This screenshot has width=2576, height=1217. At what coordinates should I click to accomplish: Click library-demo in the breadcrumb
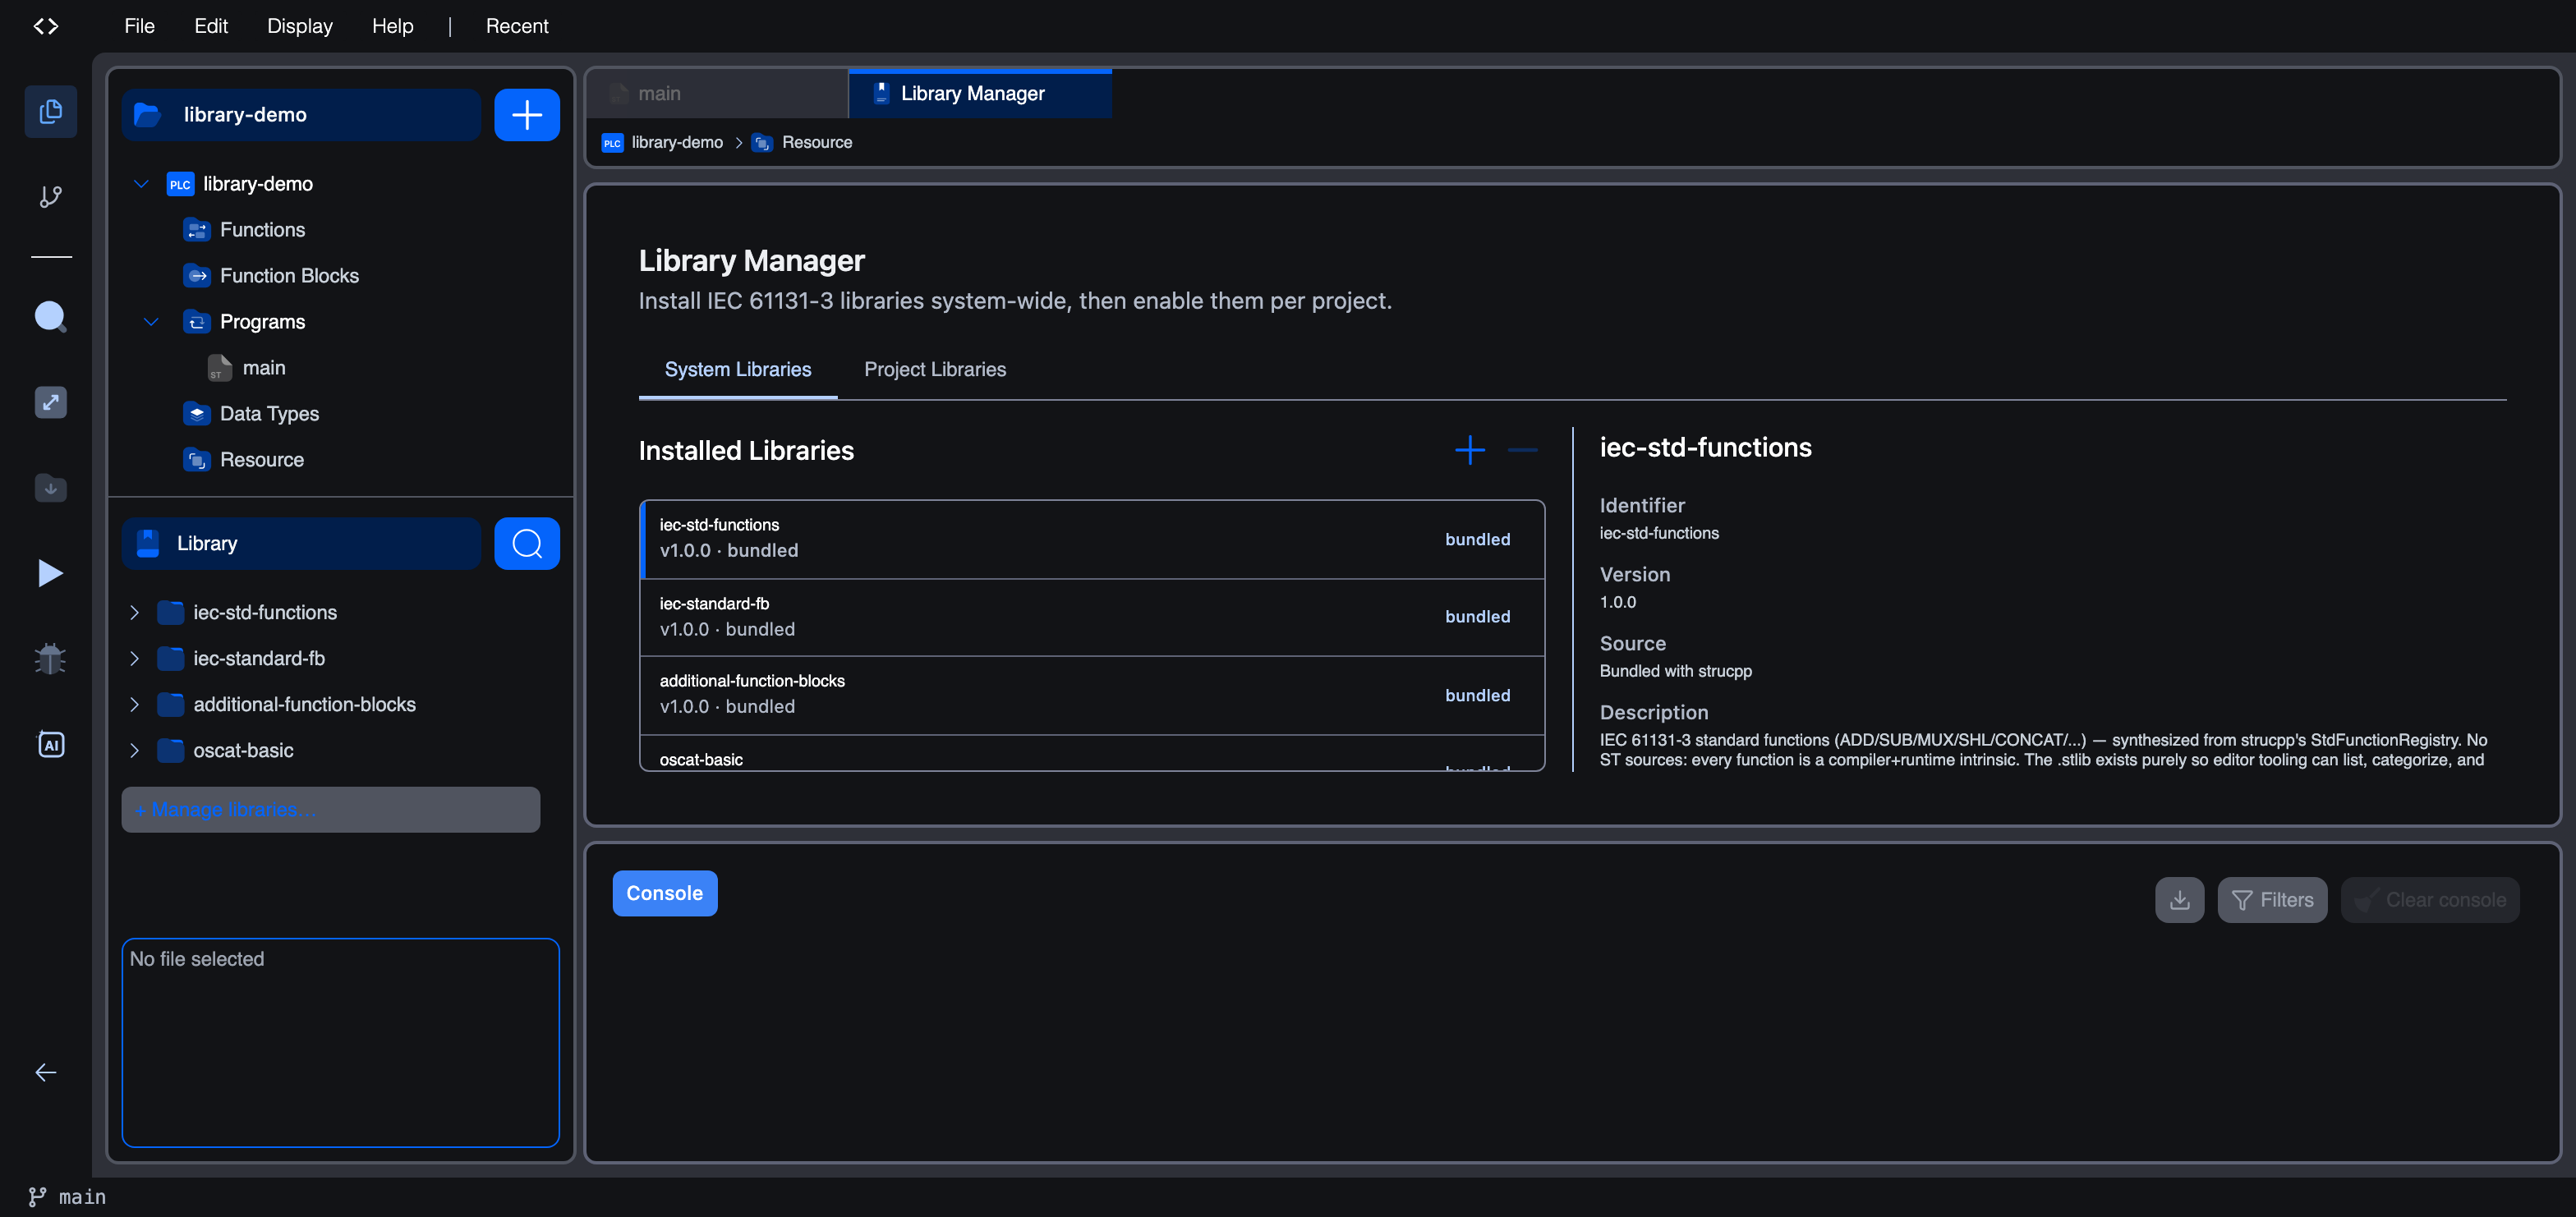click(677, 142)
